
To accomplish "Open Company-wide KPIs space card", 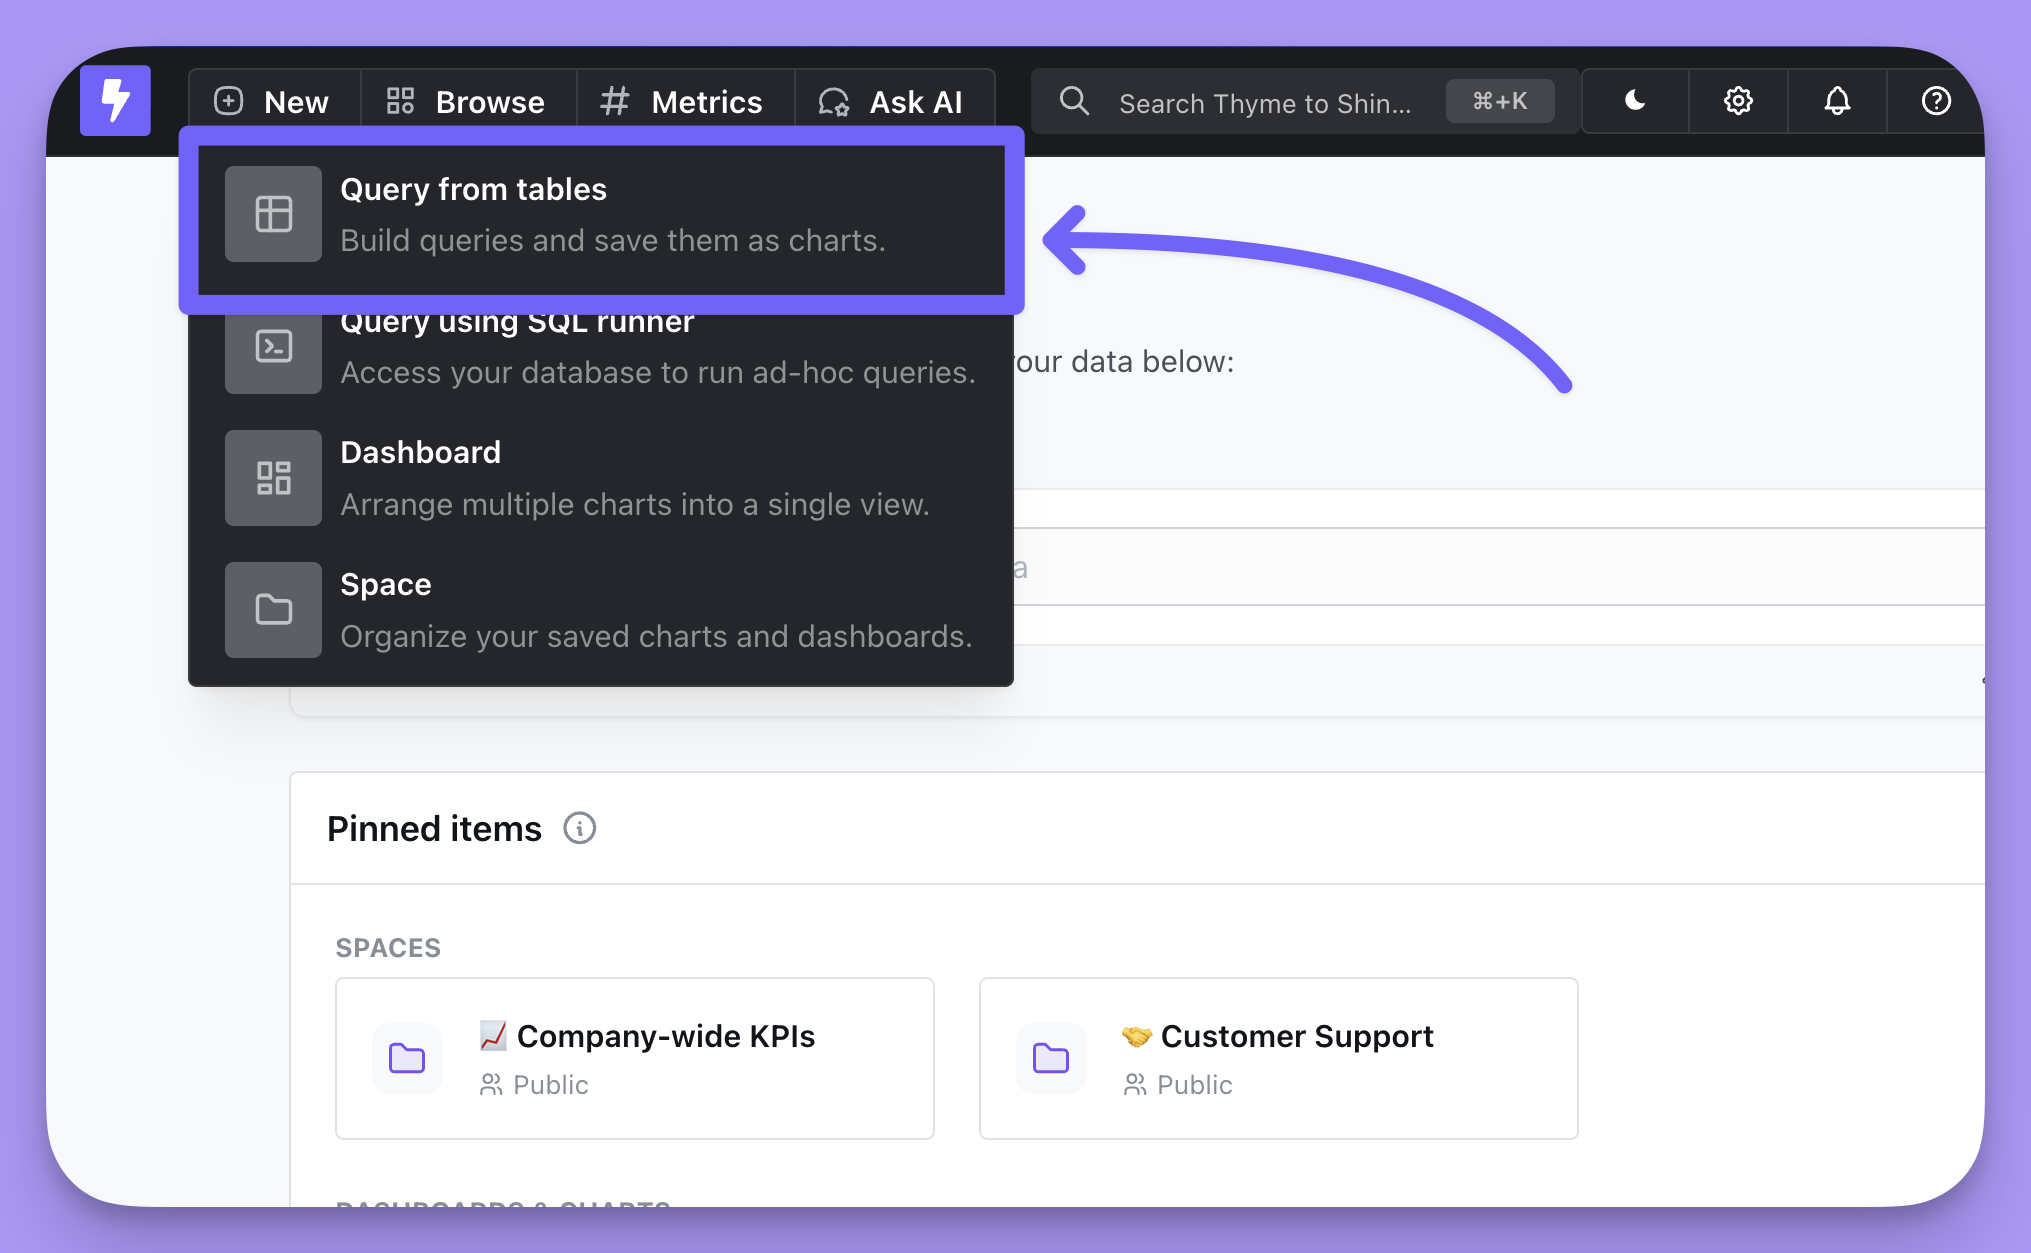I will (x=634, y=1058).
